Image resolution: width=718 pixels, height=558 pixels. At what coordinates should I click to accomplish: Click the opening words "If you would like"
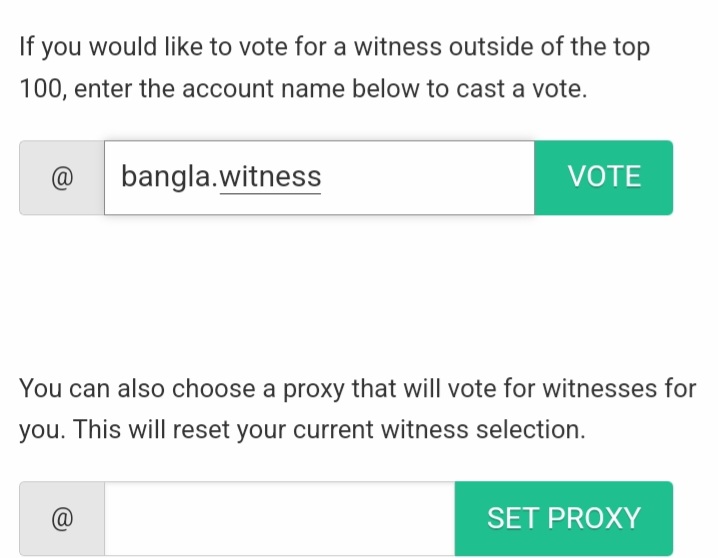pyautogui.click(x=108, y=47)
